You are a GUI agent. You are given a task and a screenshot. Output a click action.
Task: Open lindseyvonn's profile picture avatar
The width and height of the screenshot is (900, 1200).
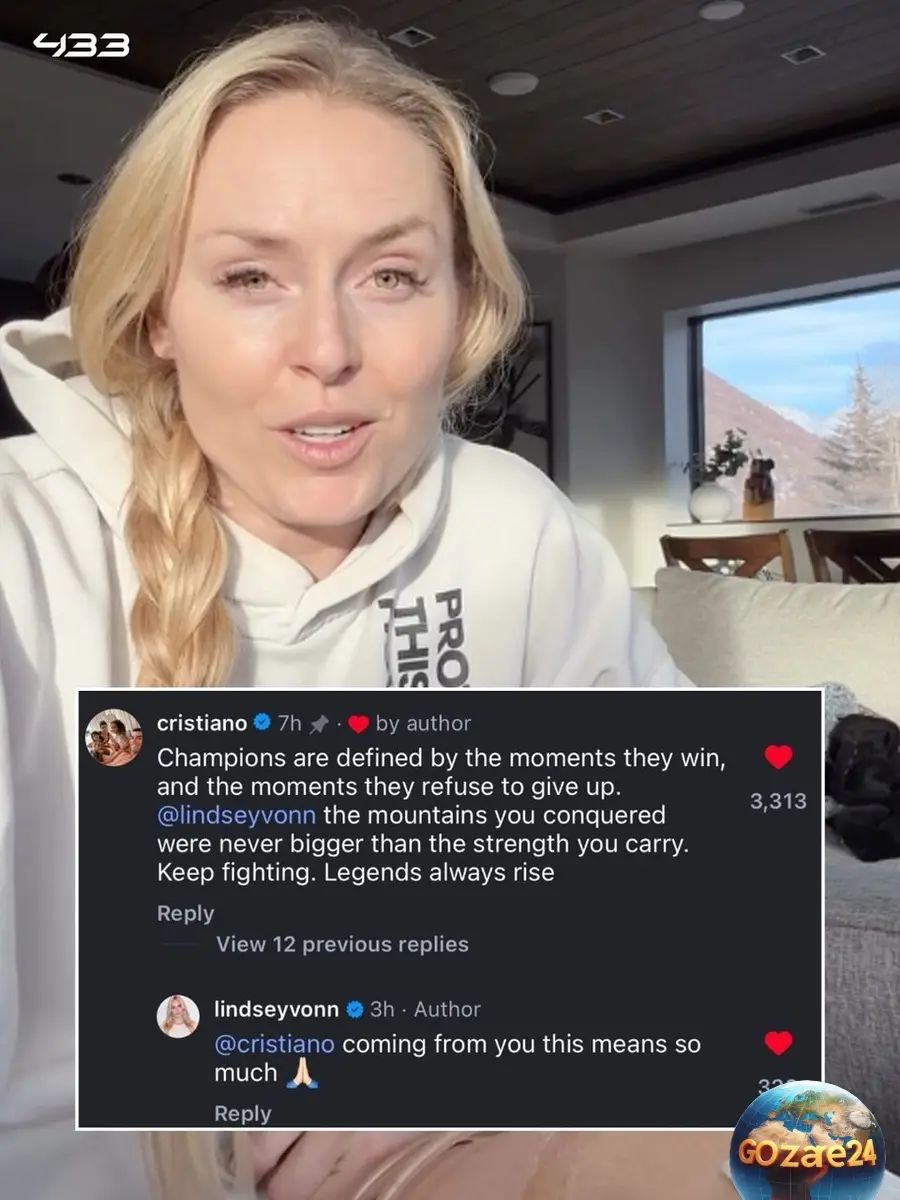pos(178,1017)
